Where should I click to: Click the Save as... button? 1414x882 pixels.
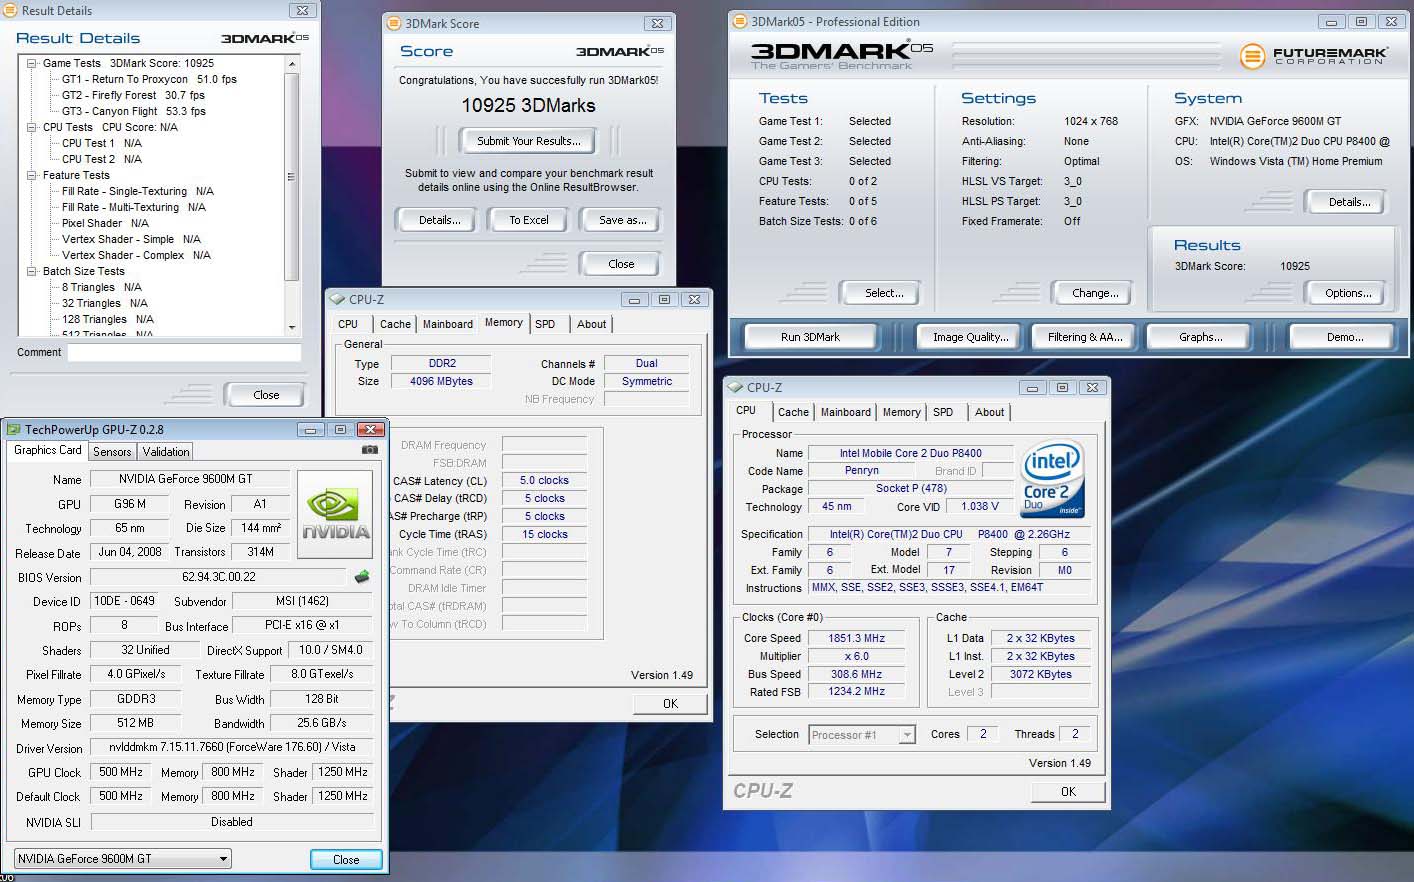pyautogui.click(x=622, y=220)
